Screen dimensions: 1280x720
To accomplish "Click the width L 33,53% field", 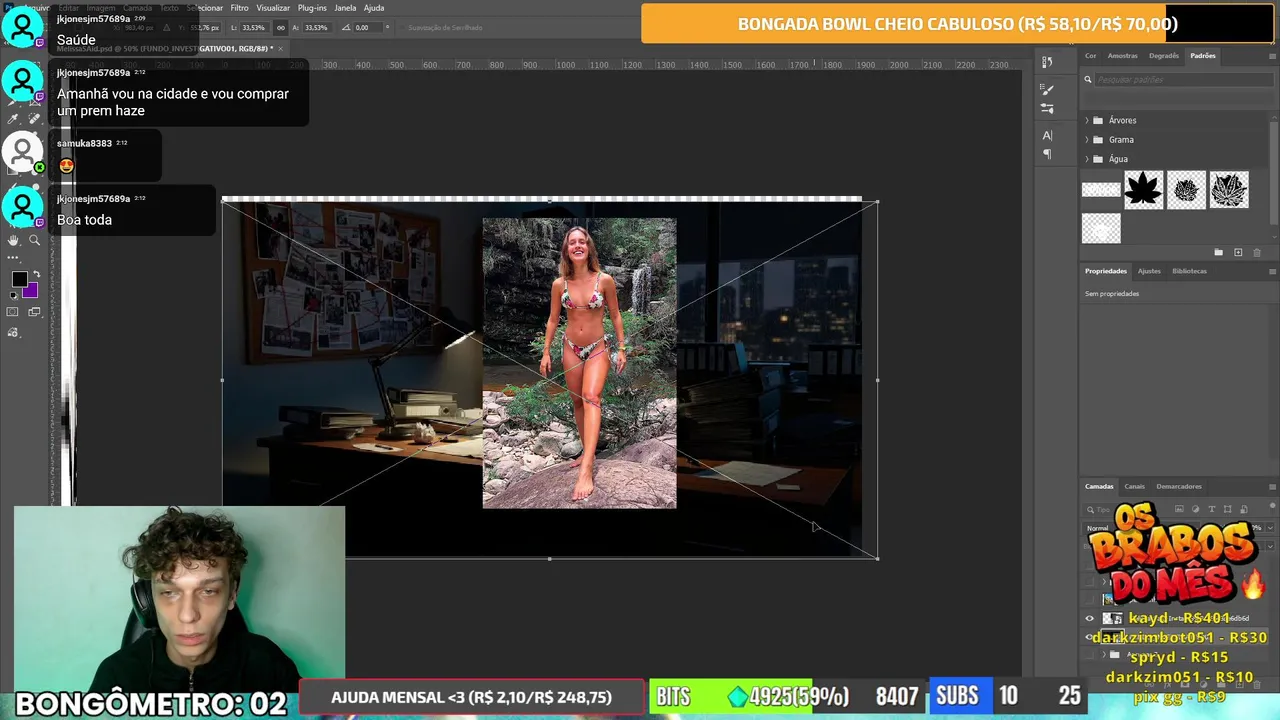I will (254, 28).
